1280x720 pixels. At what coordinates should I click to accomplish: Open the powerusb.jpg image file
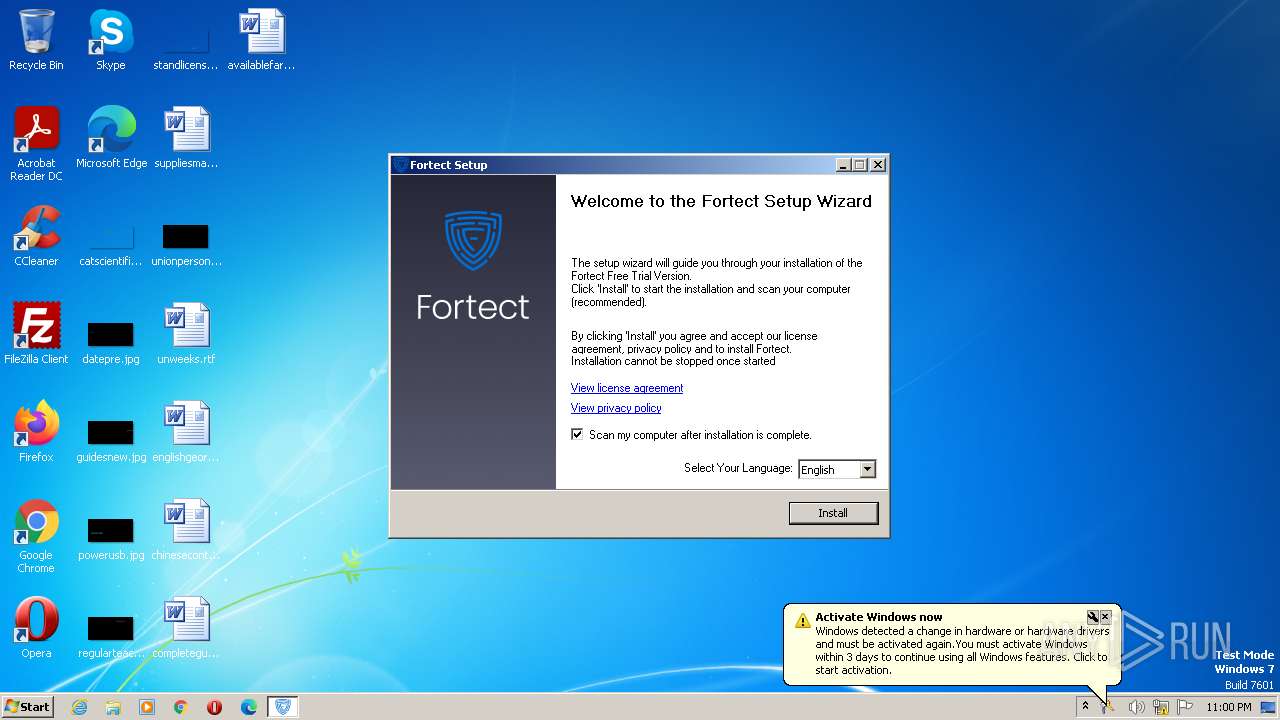pos(111,536)
